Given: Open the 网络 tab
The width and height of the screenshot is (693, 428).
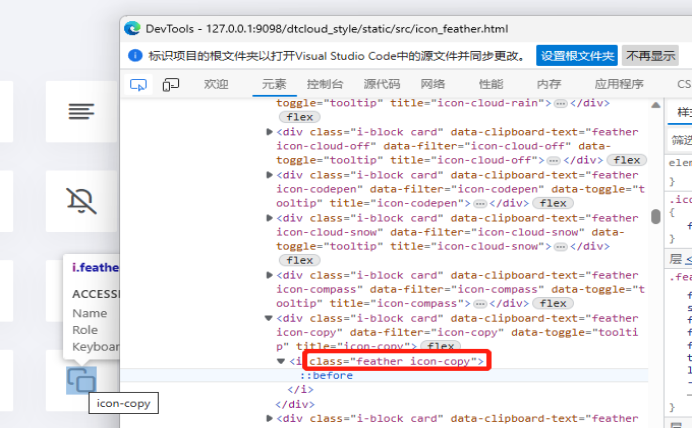Looking at the screenshot, I should click(x=433, y=84).
